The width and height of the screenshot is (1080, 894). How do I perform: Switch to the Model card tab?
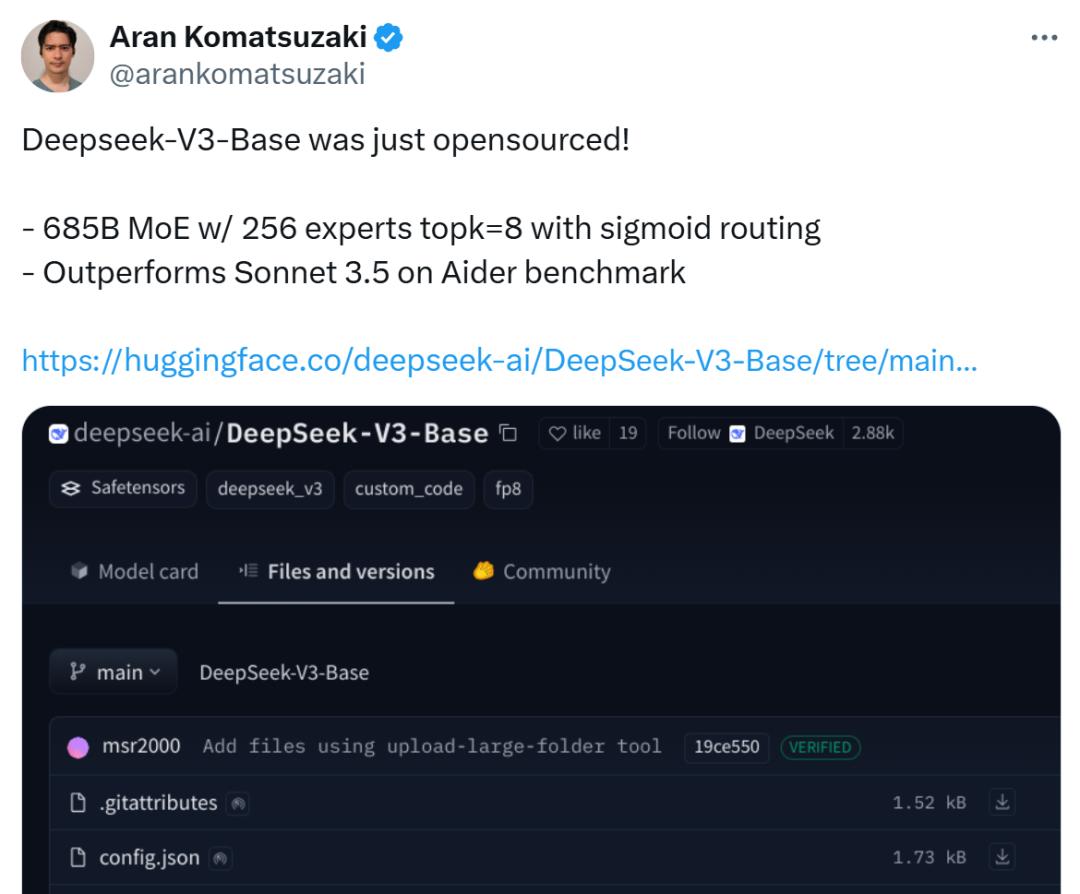135,571
